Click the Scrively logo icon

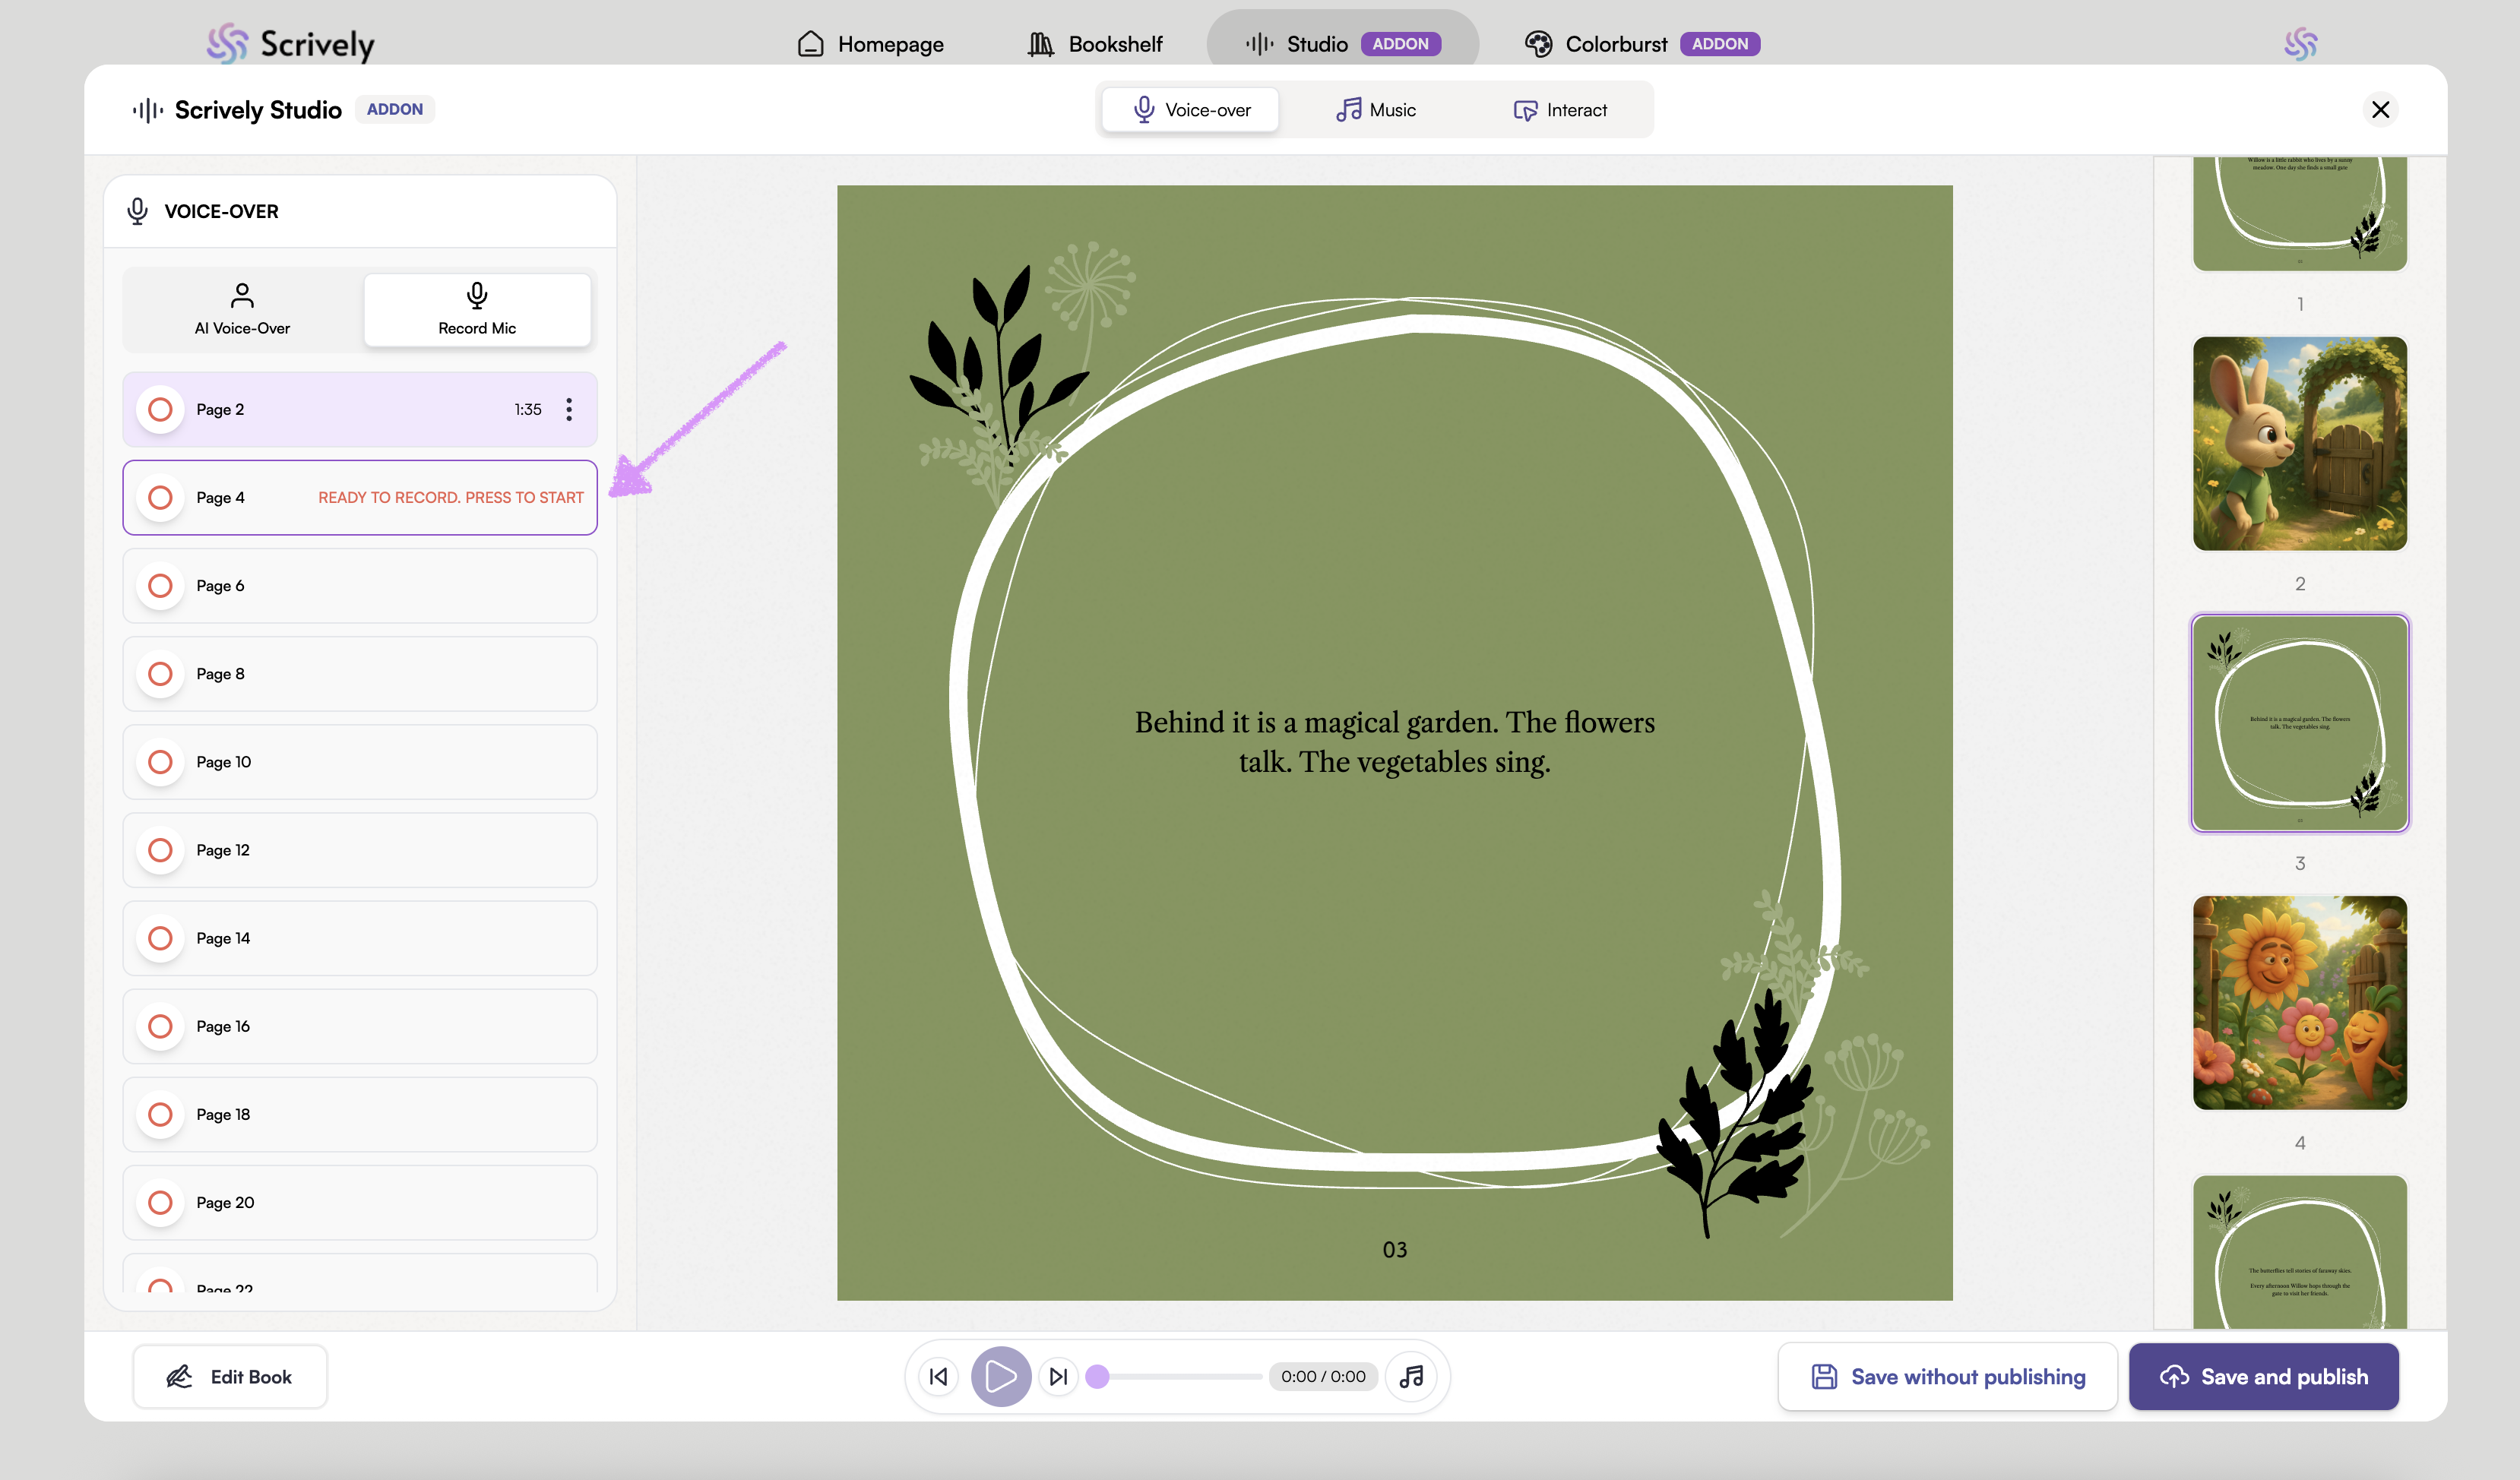click(x=227, y=43)
